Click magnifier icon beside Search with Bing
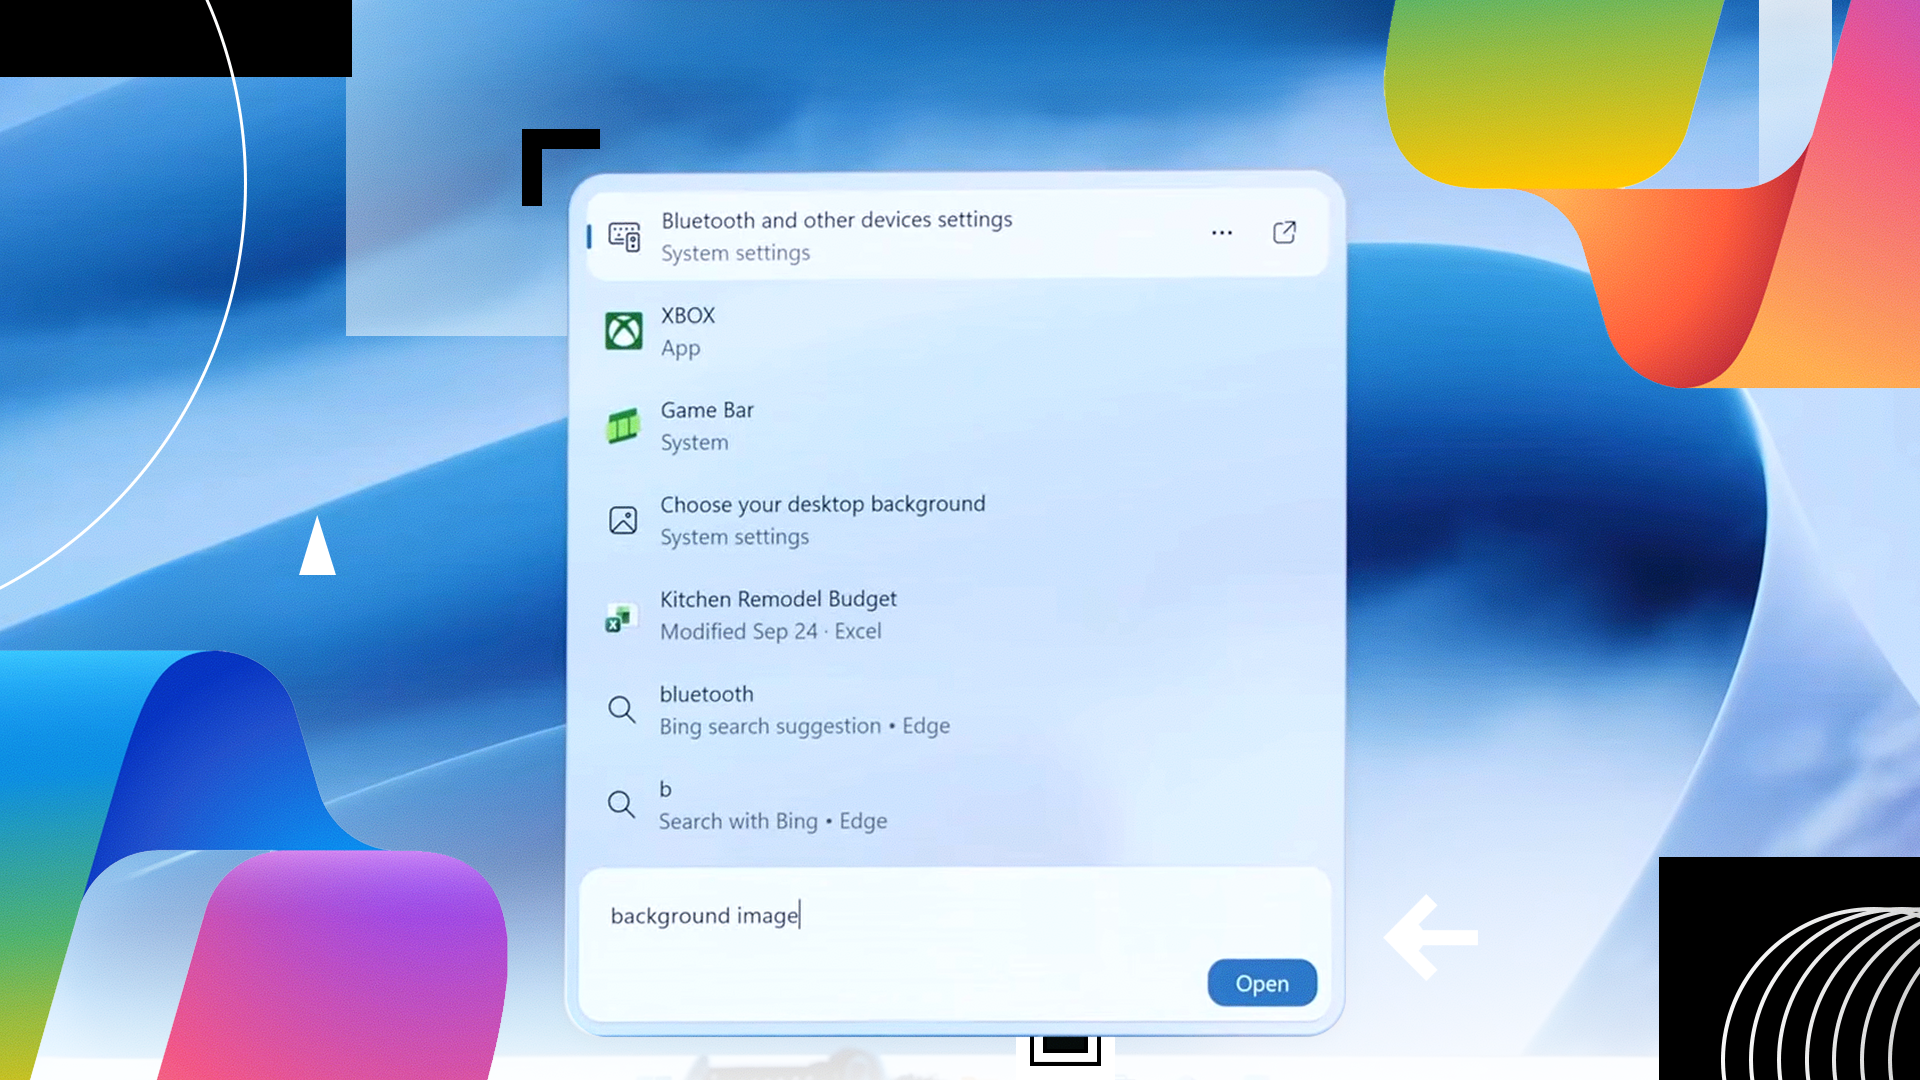This screenshot has width=1920, height=1080. click(621, 804)
